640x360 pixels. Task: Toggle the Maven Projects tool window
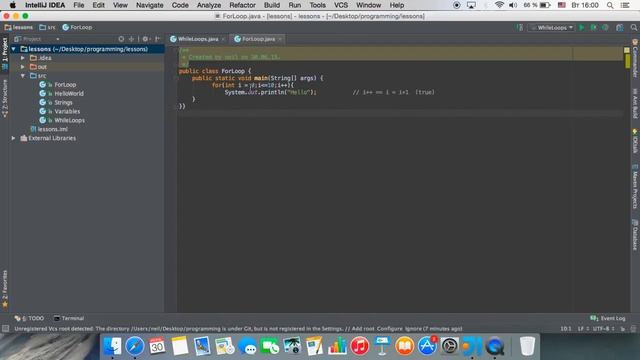635,187
